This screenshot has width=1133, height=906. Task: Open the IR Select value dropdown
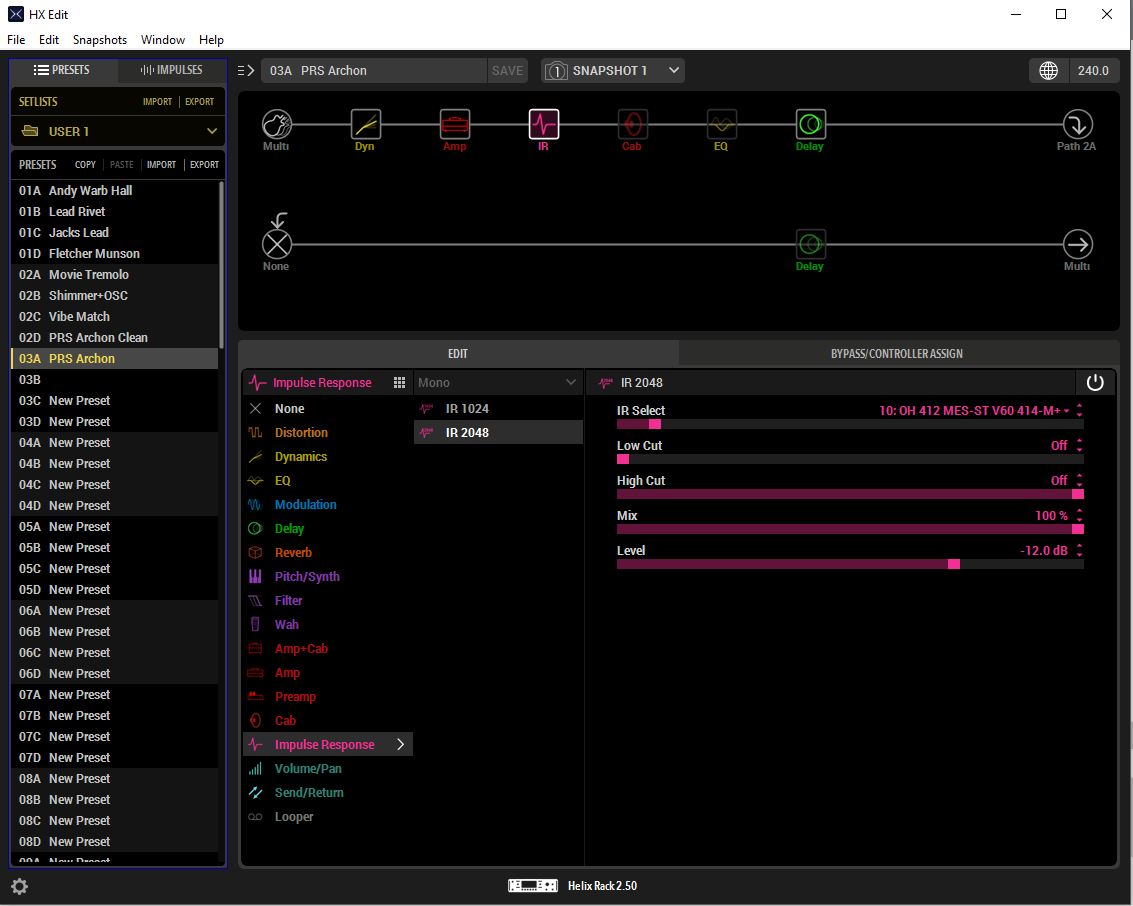tap(973, 410)
